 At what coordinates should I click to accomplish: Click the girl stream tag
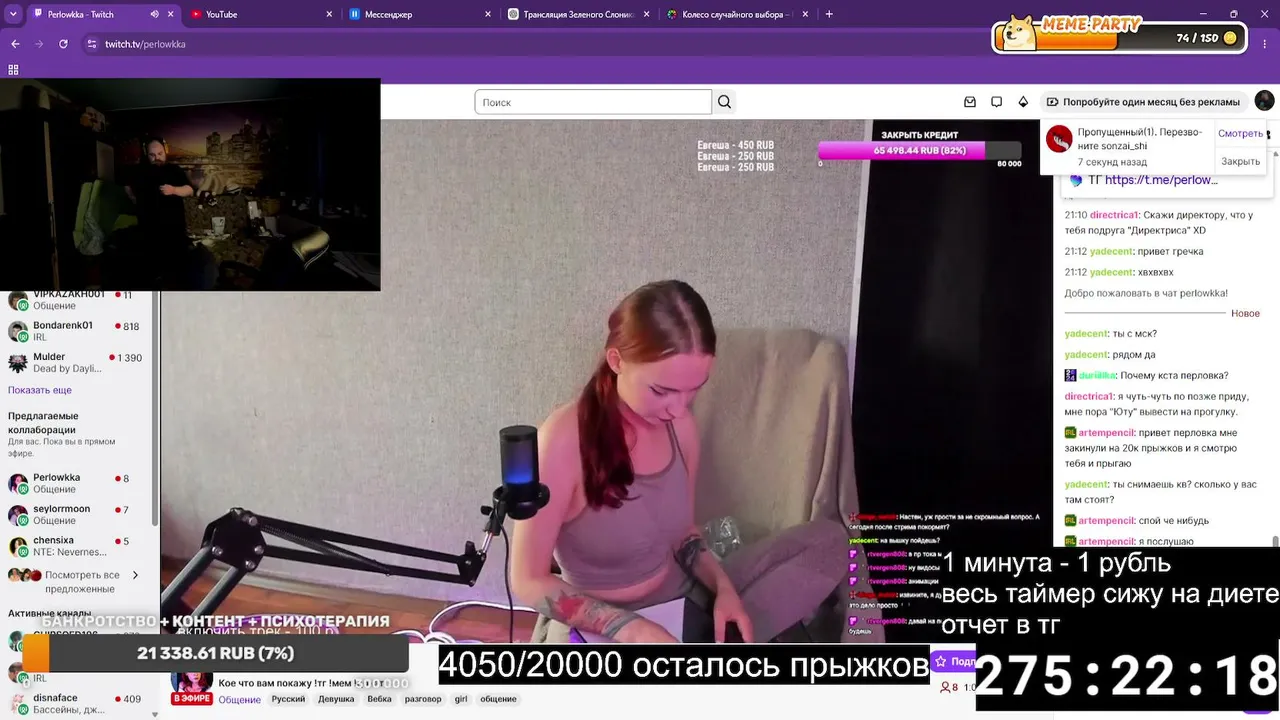461,699
